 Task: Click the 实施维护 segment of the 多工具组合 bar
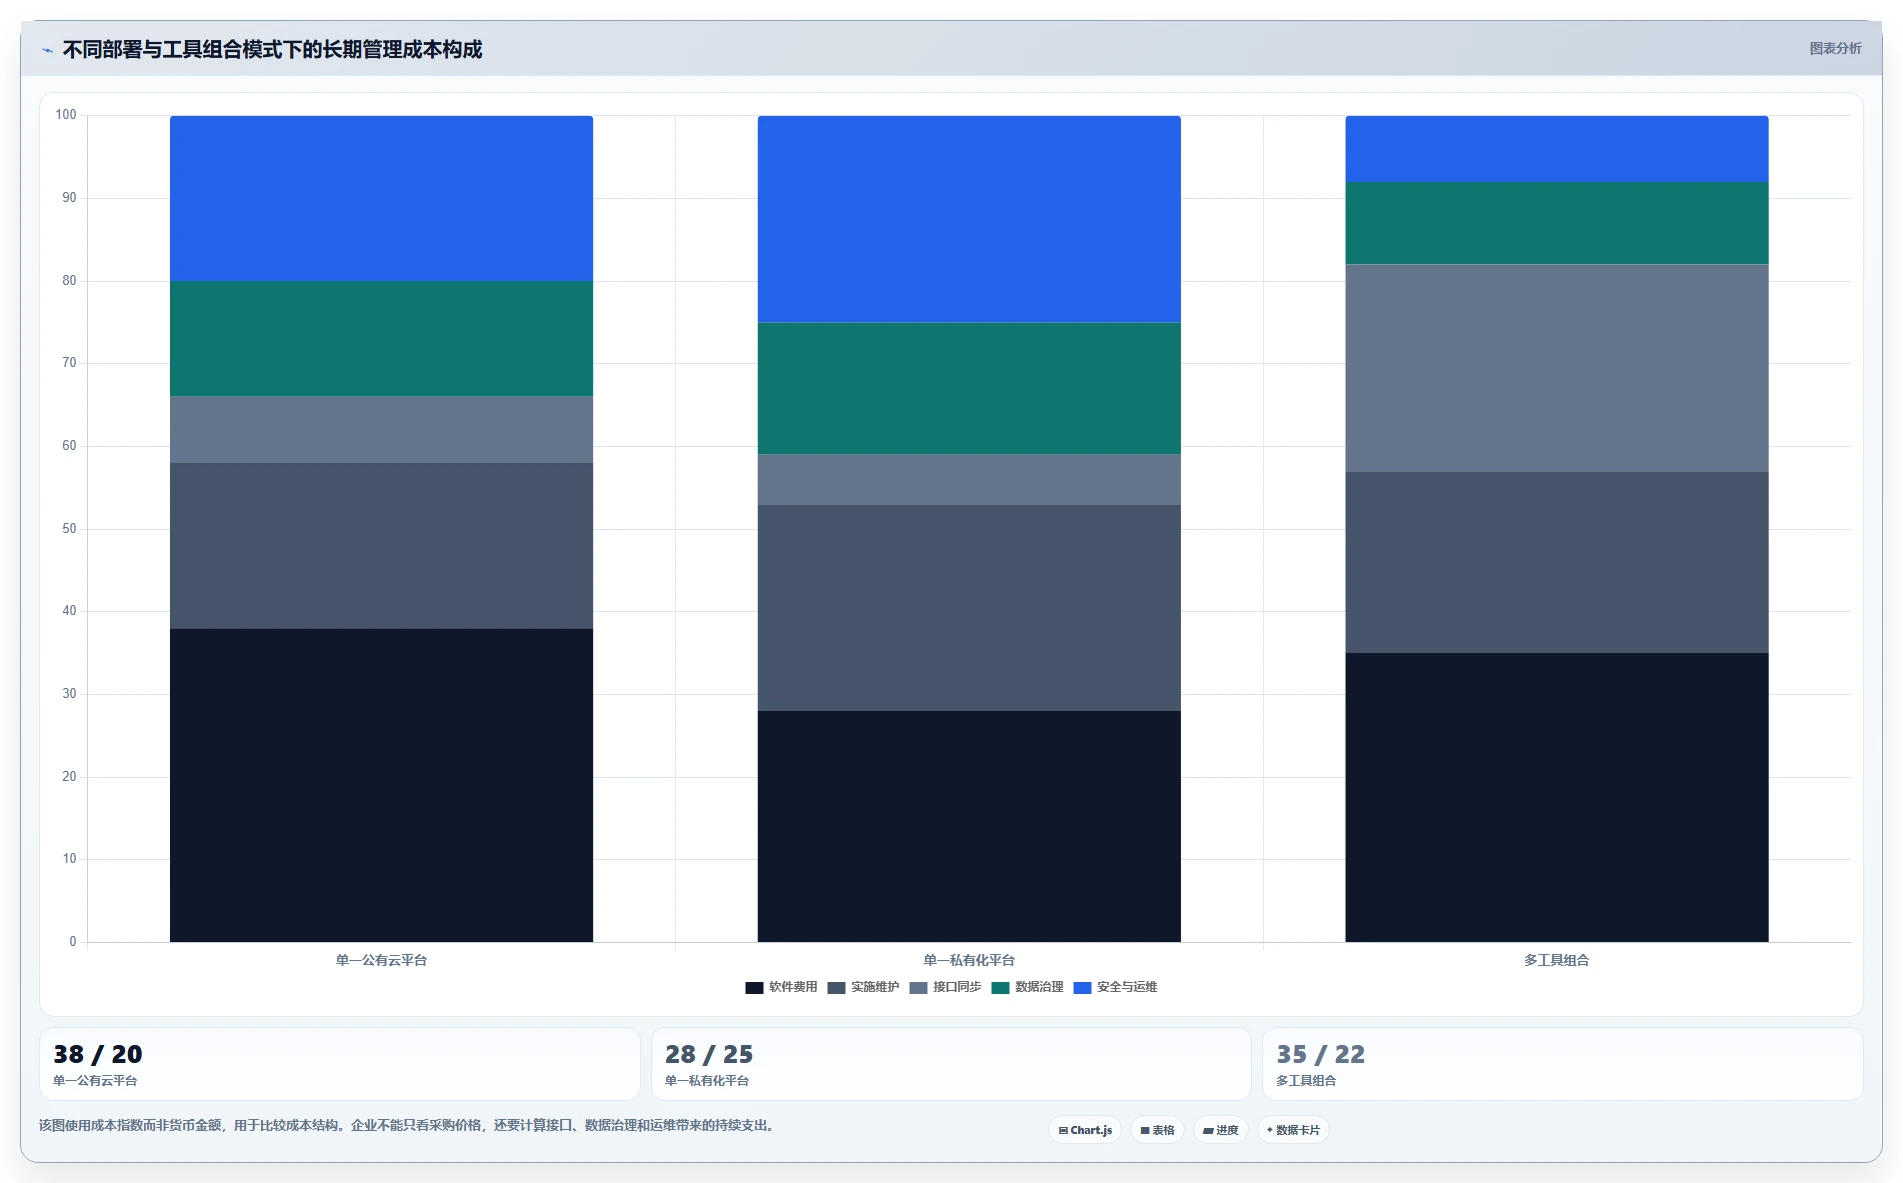(x=1557, y=563)
